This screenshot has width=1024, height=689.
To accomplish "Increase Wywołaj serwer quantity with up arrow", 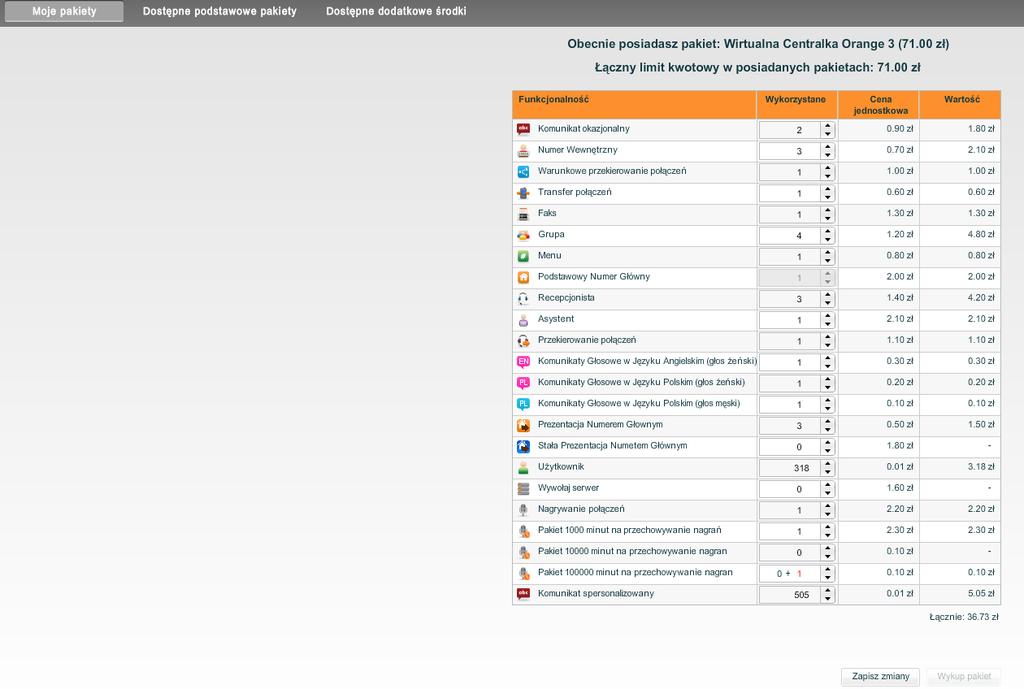I will tap(827, 485).
